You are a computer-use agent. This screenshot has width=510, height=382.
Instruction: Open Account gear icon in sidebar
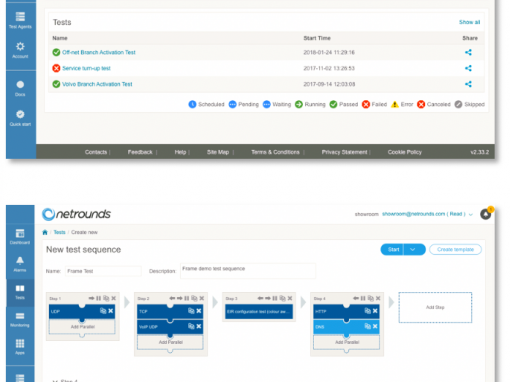tap(20, 46)
